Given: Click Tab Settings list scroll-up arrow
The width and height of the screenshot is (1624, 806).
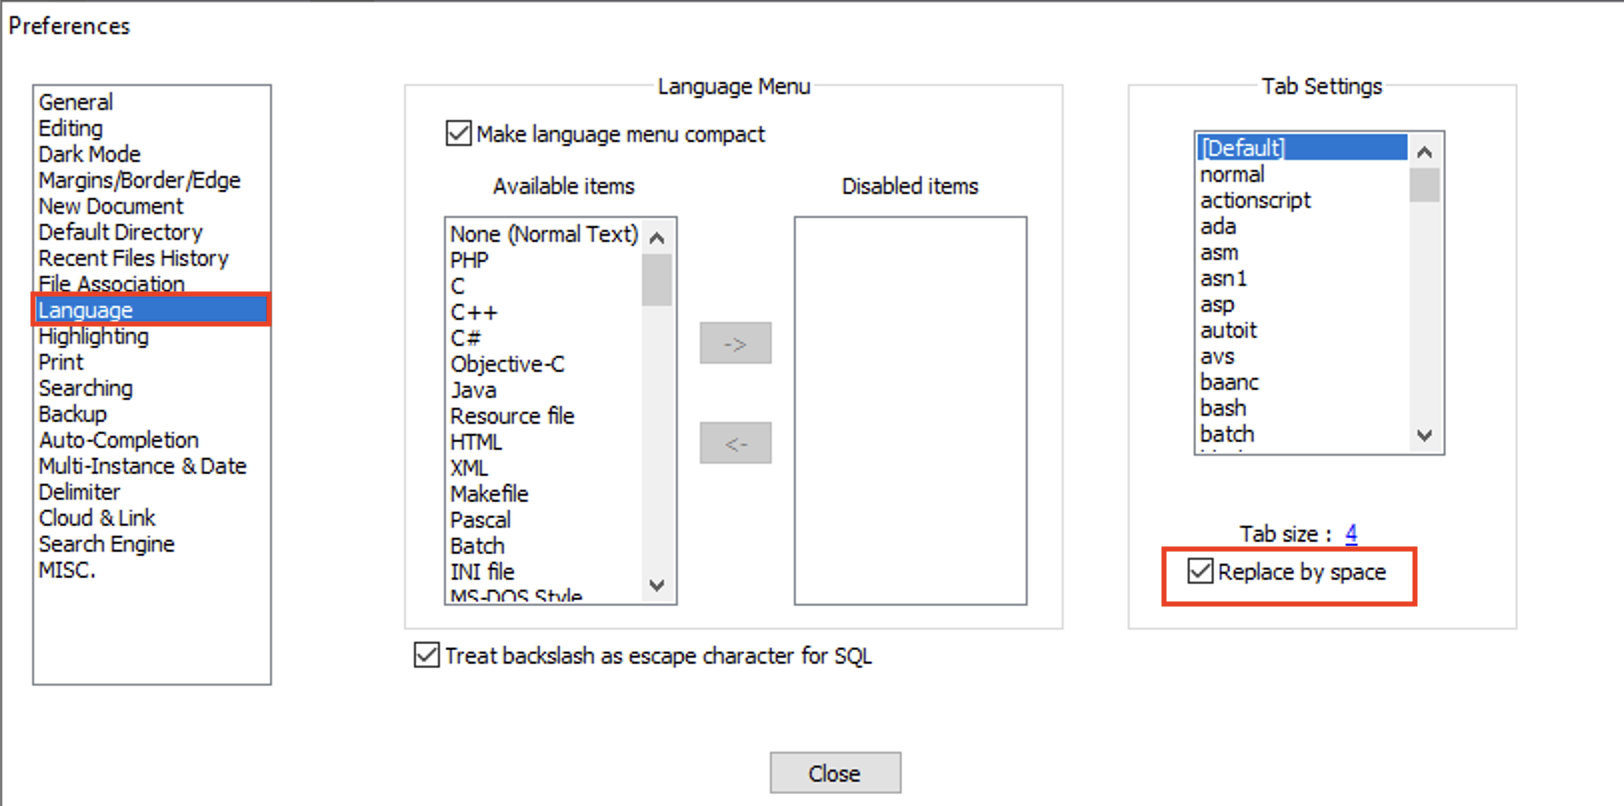Looking at the screenshot, I should (x=1425, y=152).
